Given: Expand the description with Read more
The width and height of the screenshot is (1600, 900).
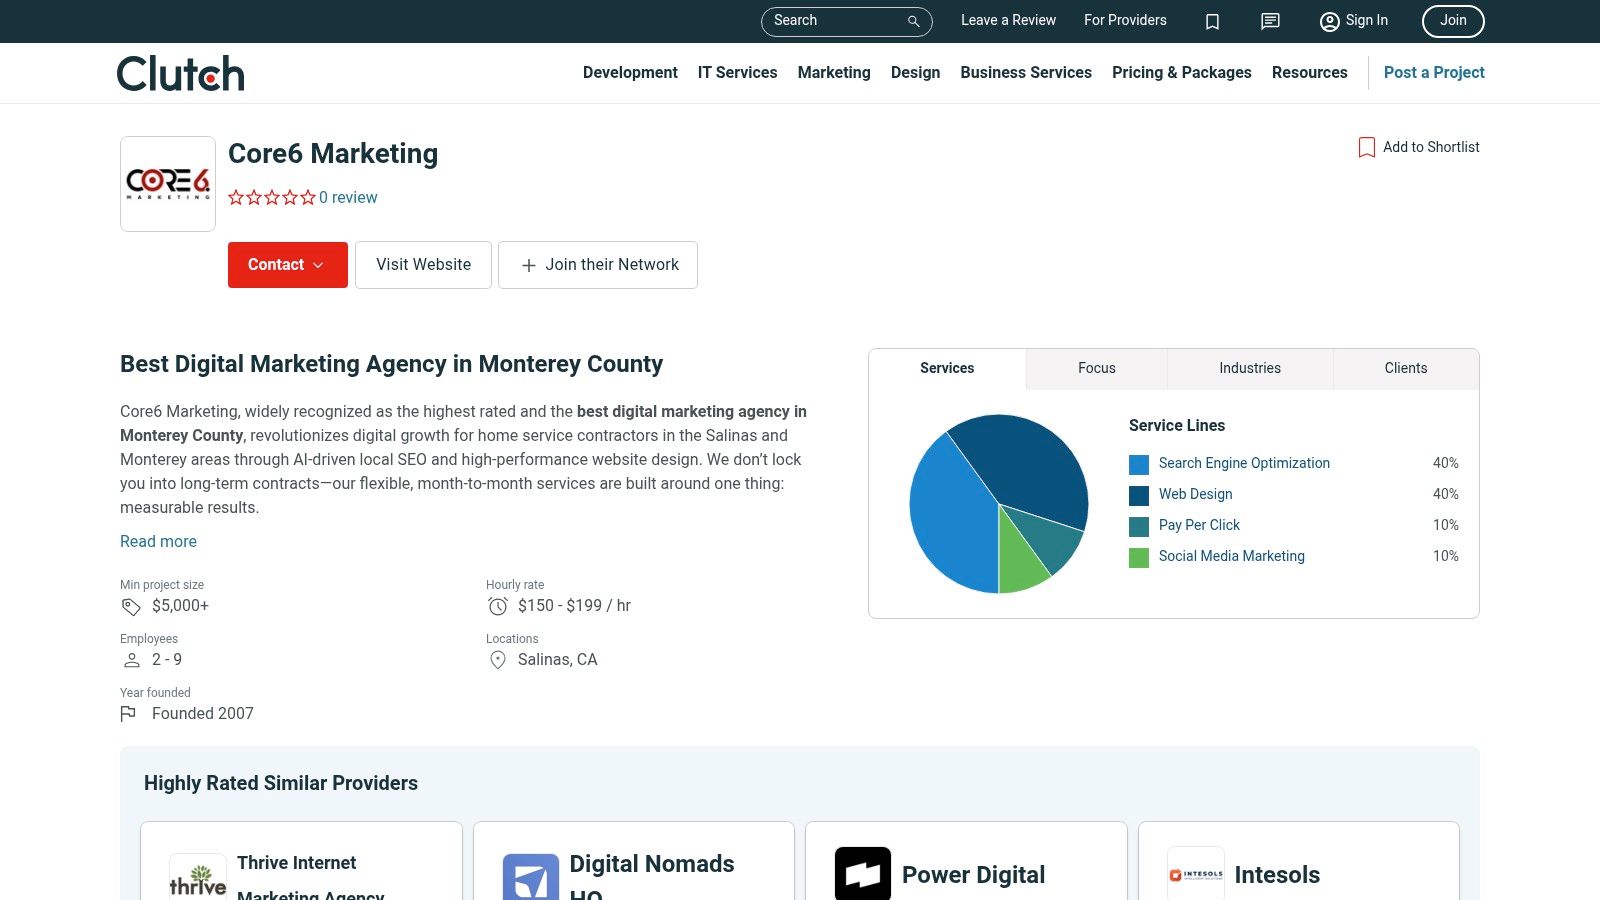Looking at the screenshot, I should point(158,541).
